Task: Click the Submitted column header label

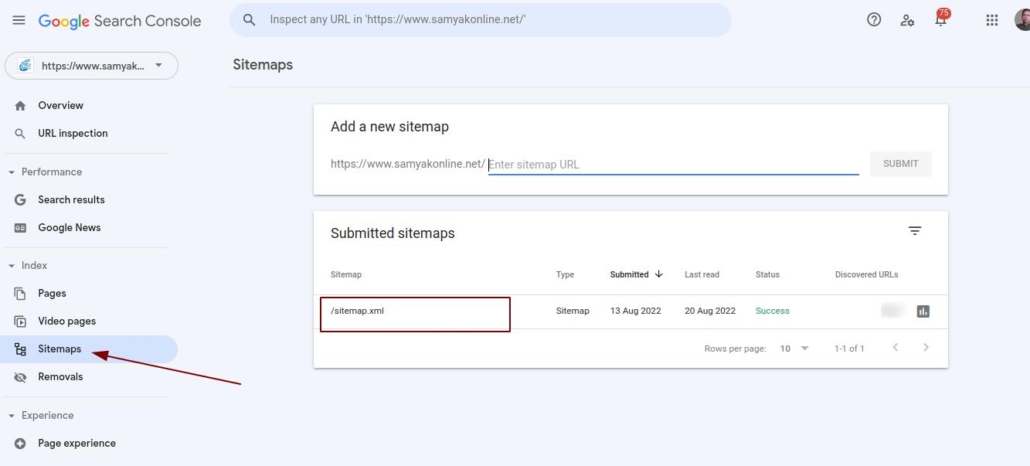Action: (629, 275)
